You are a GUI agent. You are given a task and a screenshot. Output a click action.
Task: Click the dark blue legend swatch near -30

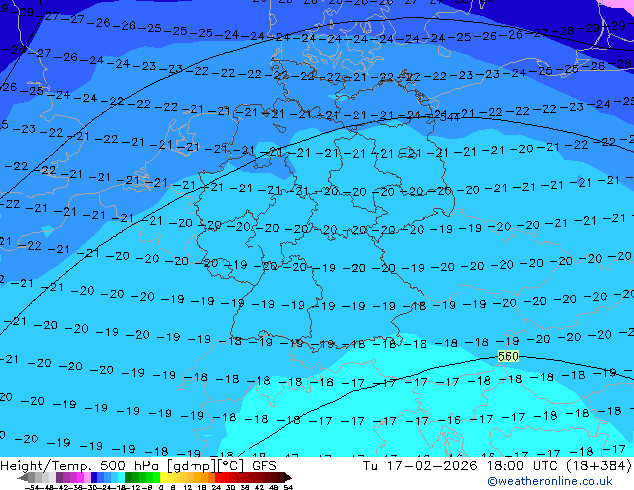[94, 477]
